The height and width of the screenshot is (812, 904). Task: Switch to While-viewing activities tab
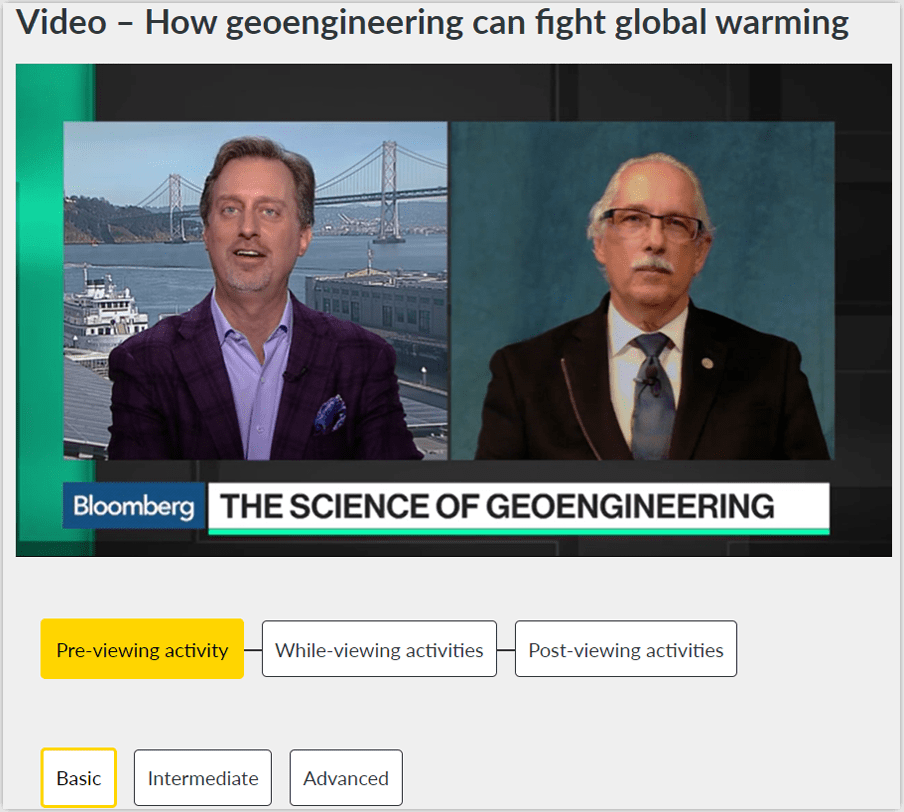[x=379, y=649]
